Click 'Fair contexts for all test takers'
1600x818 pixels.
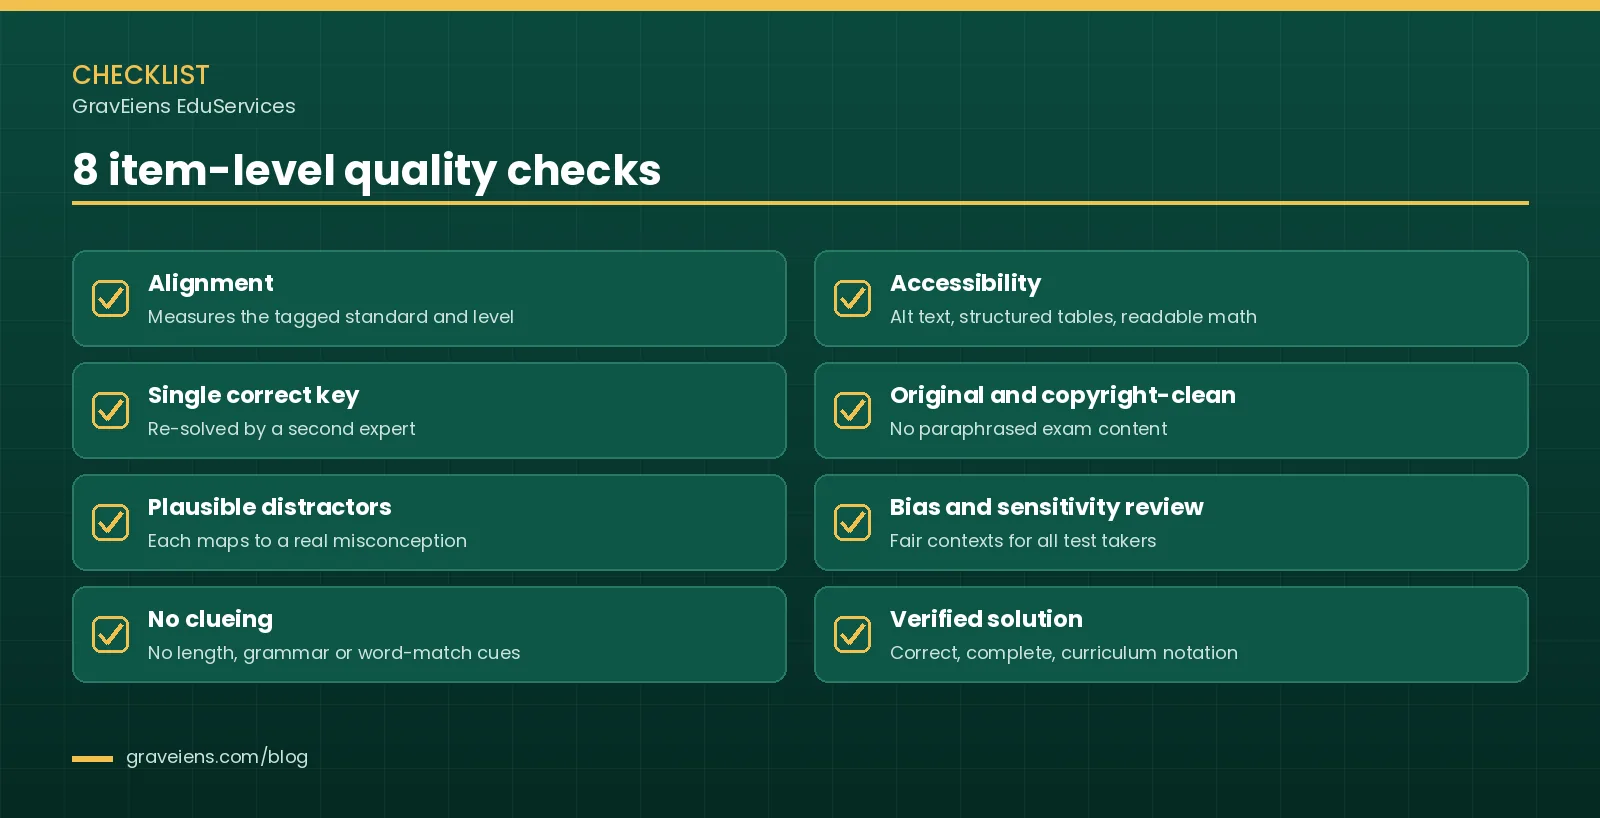pos(1023,541)
